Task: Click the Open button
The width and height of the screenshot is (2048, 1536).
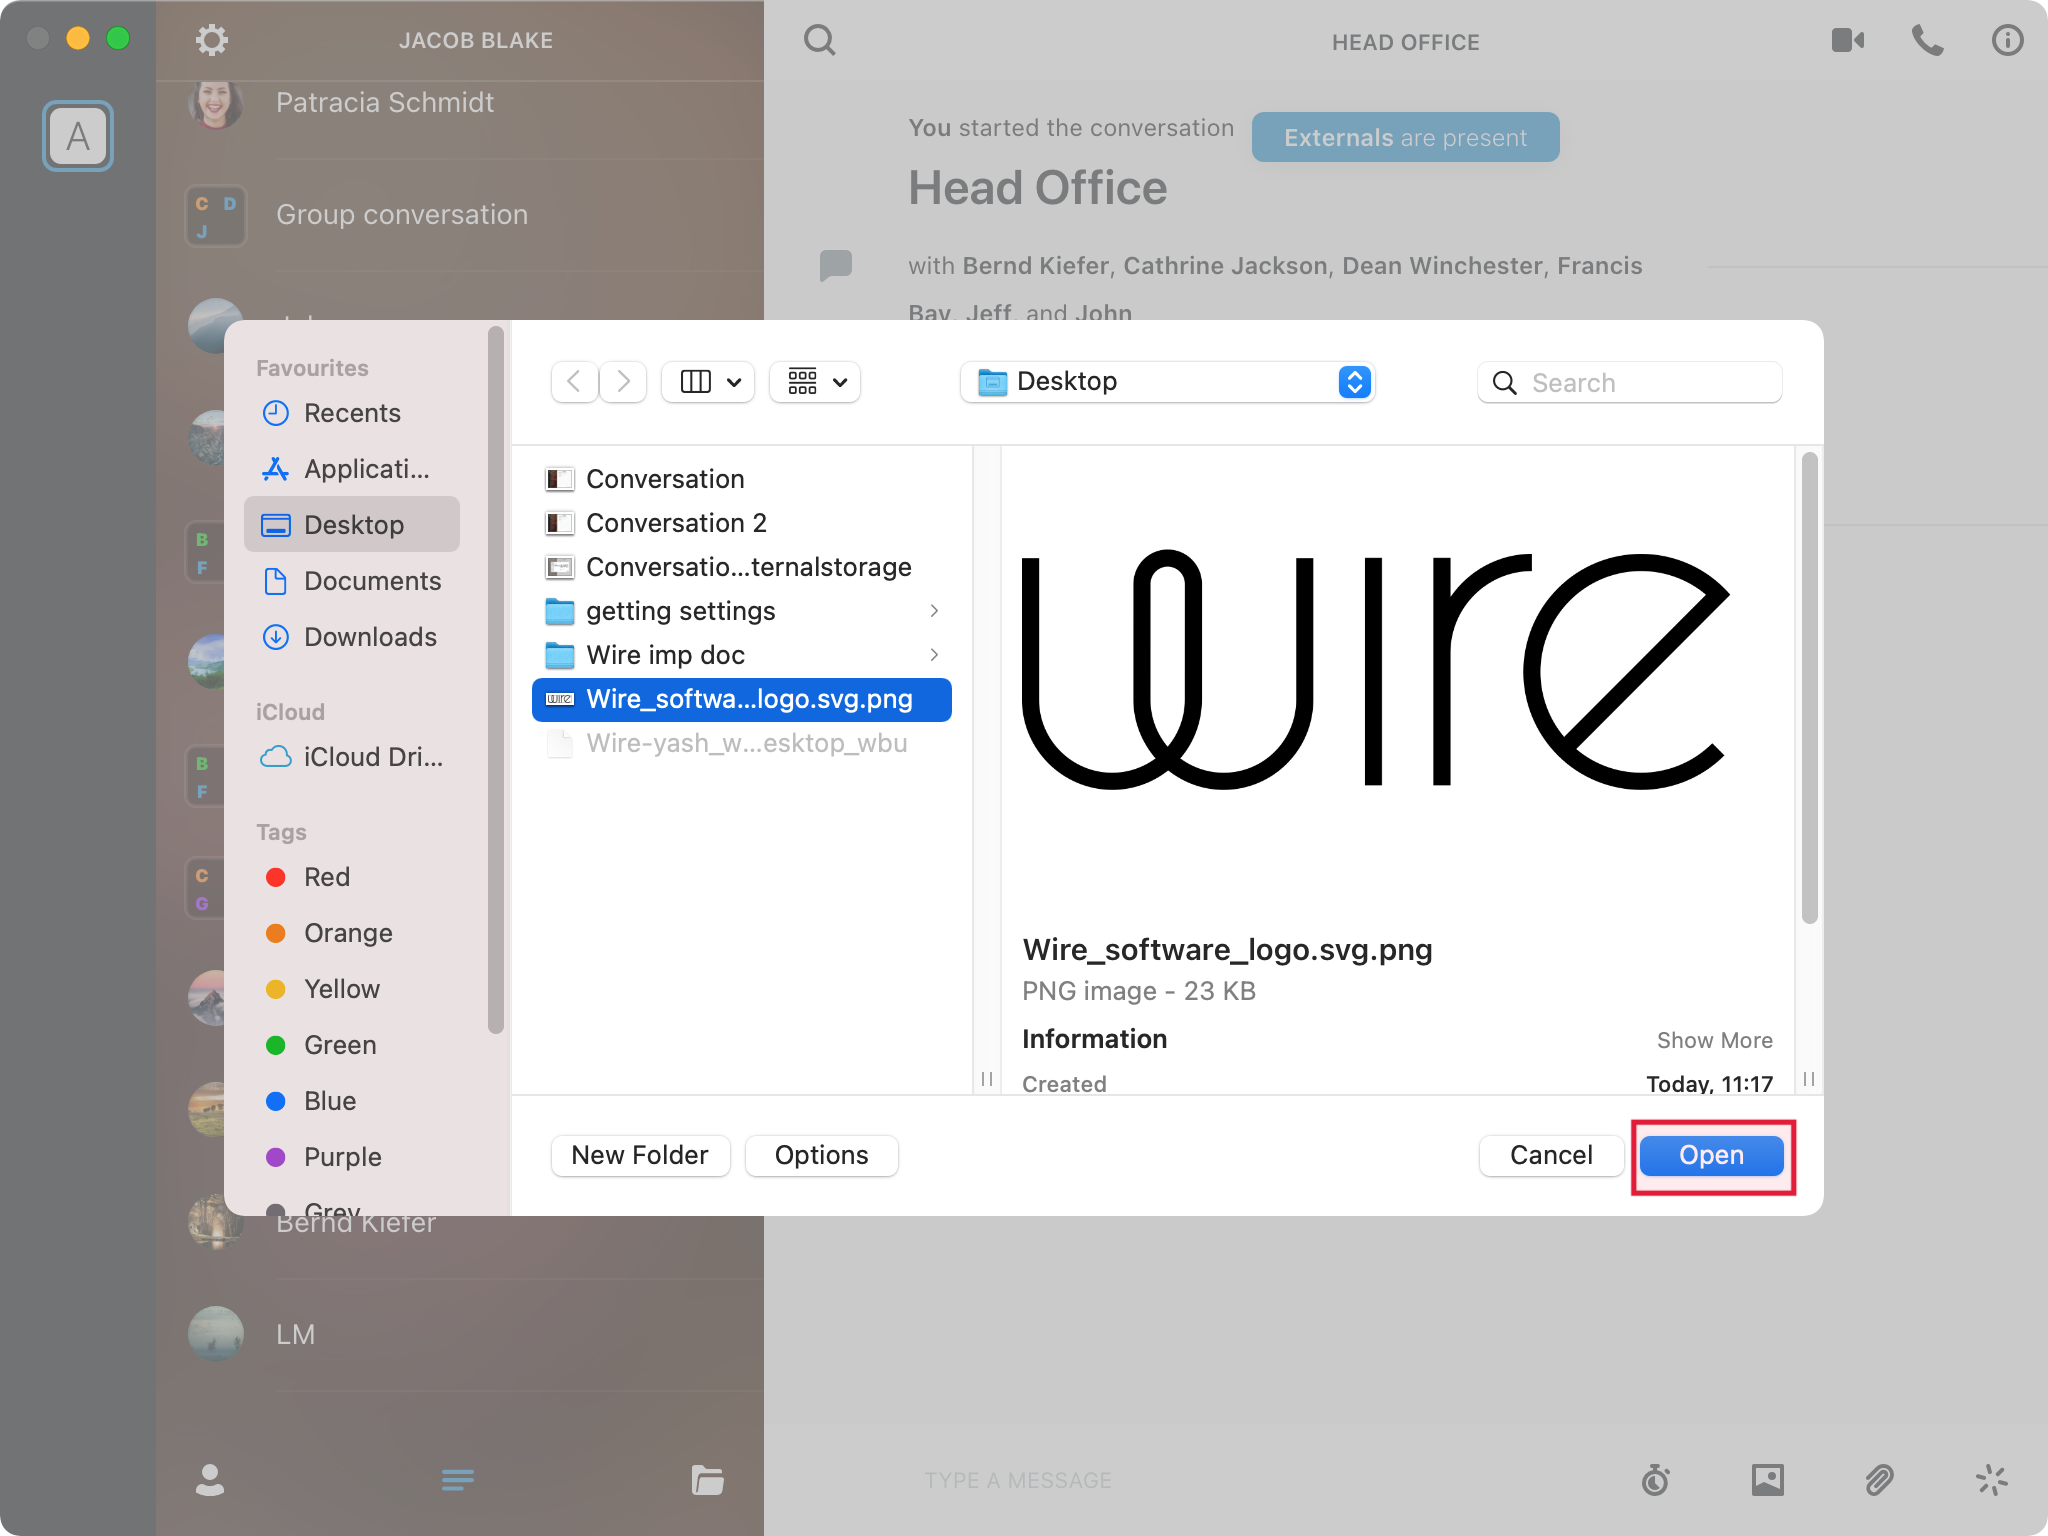Action: [1711, 1156]
